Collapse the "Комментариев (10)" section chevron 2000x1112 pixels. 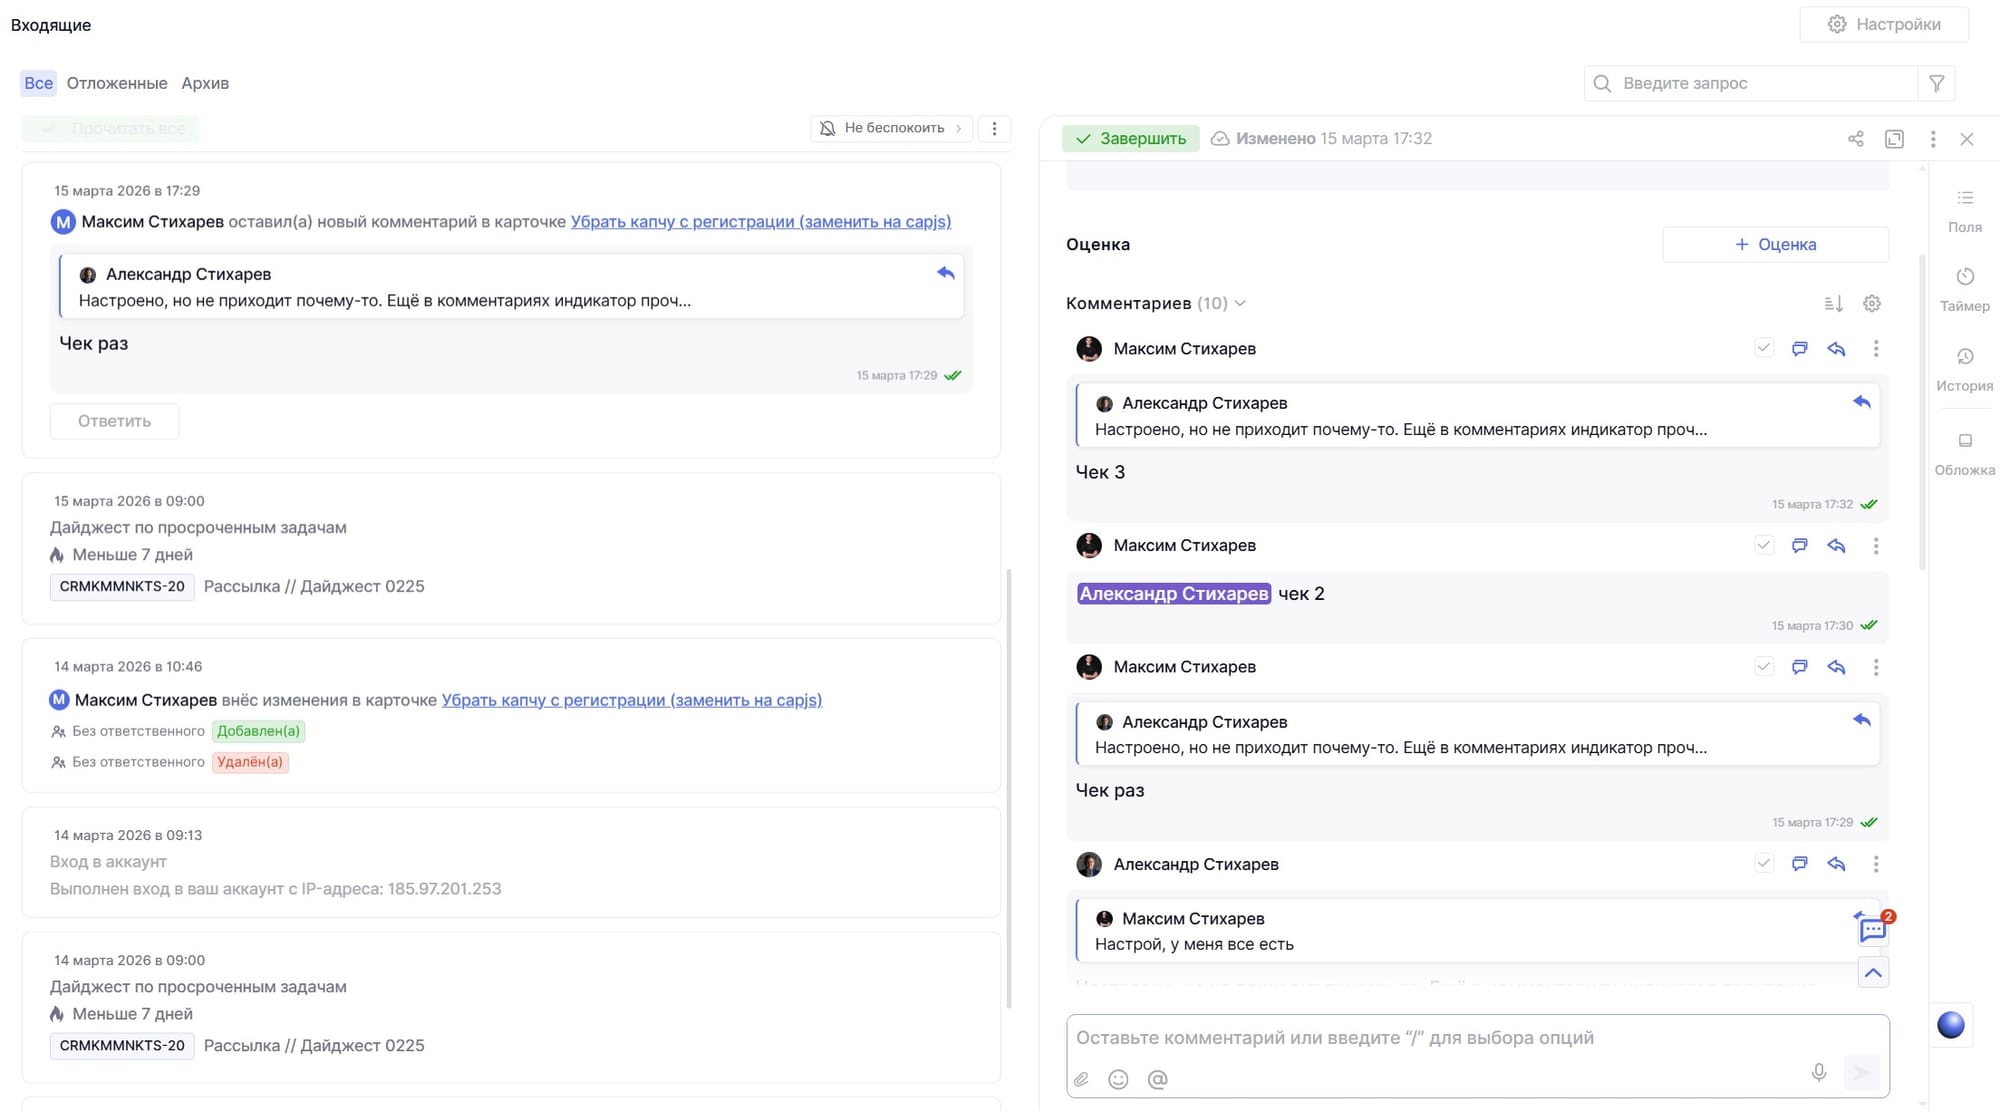pyautogui.click(x=1240, y=303)
